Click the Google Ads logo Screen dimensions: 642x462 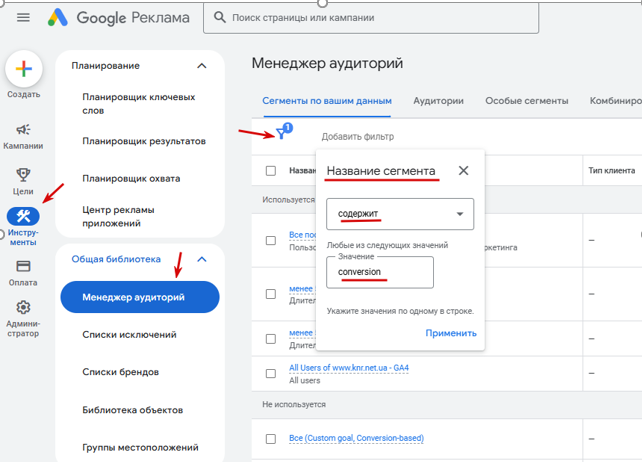point(58,18)
